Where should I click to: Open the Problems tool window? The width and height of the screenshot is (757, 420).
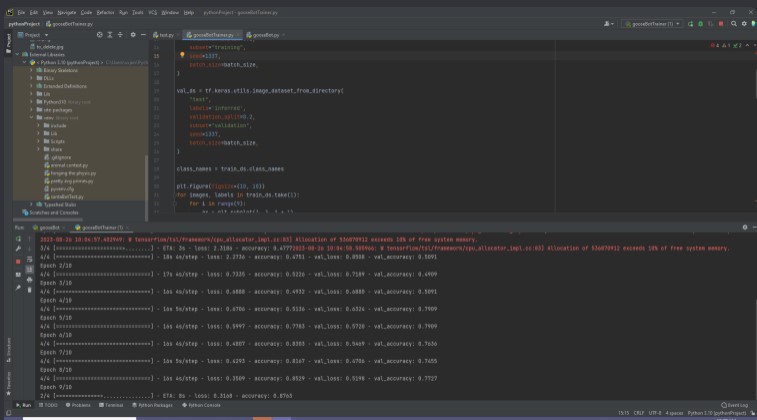pos(78,405)
